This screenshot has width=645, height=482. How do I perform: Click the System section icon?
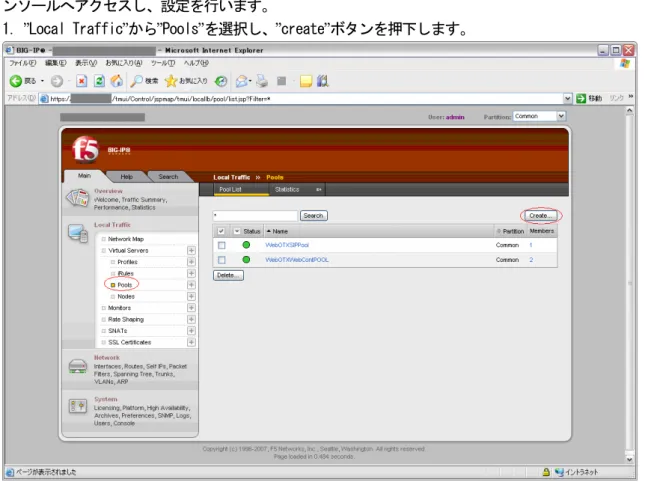tap(78, 406)
